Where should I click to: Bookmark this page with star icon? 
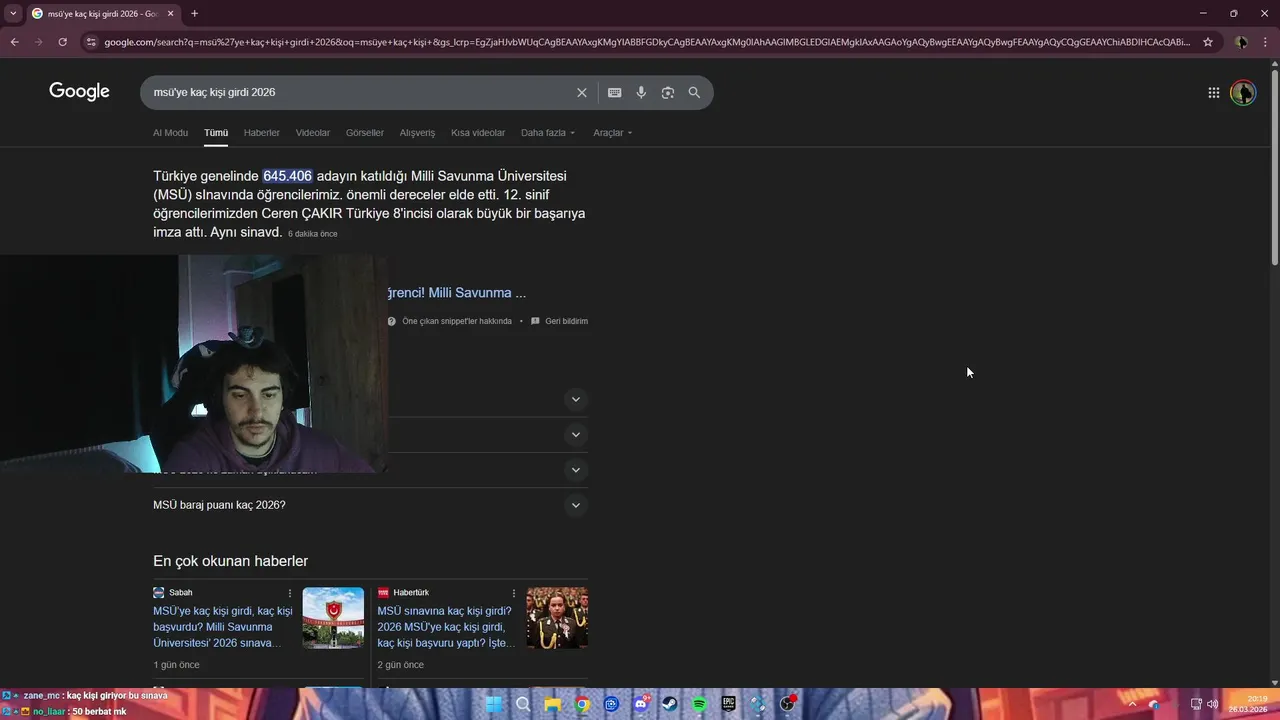[1208, 42]
